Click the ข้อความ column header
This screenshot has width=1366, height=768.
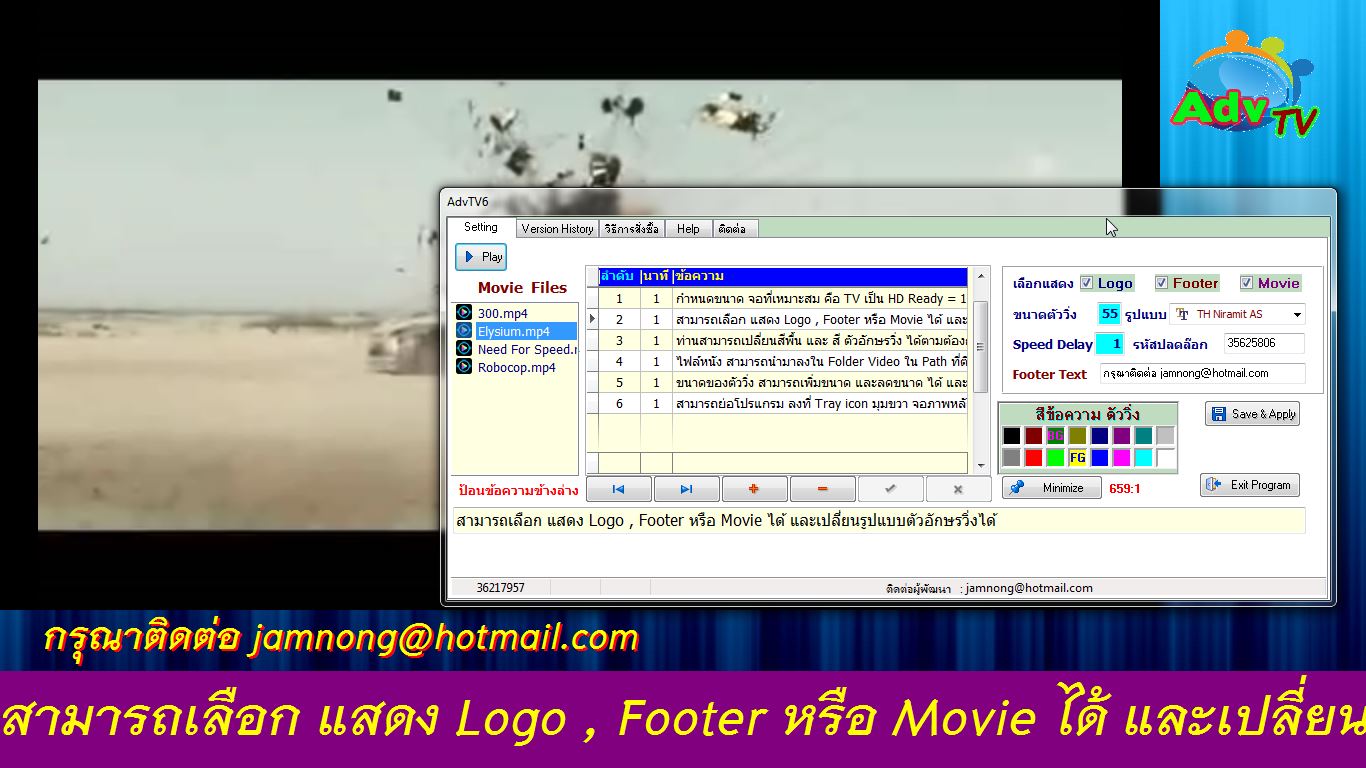coord(820,276)
